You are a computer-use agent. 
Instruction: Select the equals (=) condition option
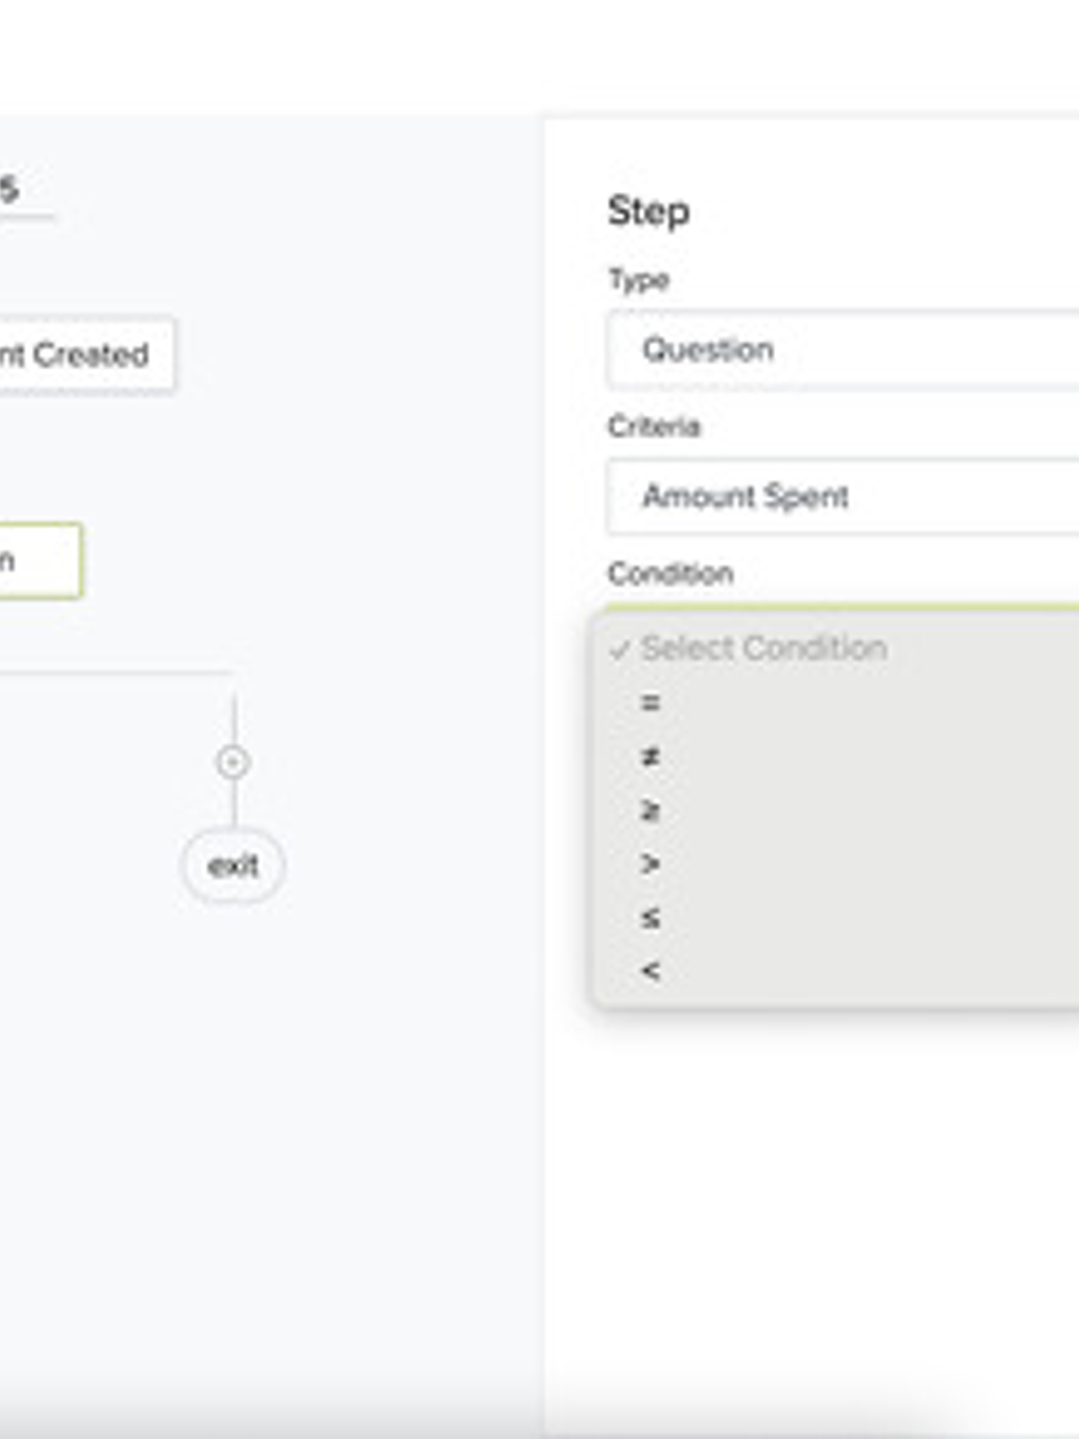pyautogui.click(x=651, y=703)
